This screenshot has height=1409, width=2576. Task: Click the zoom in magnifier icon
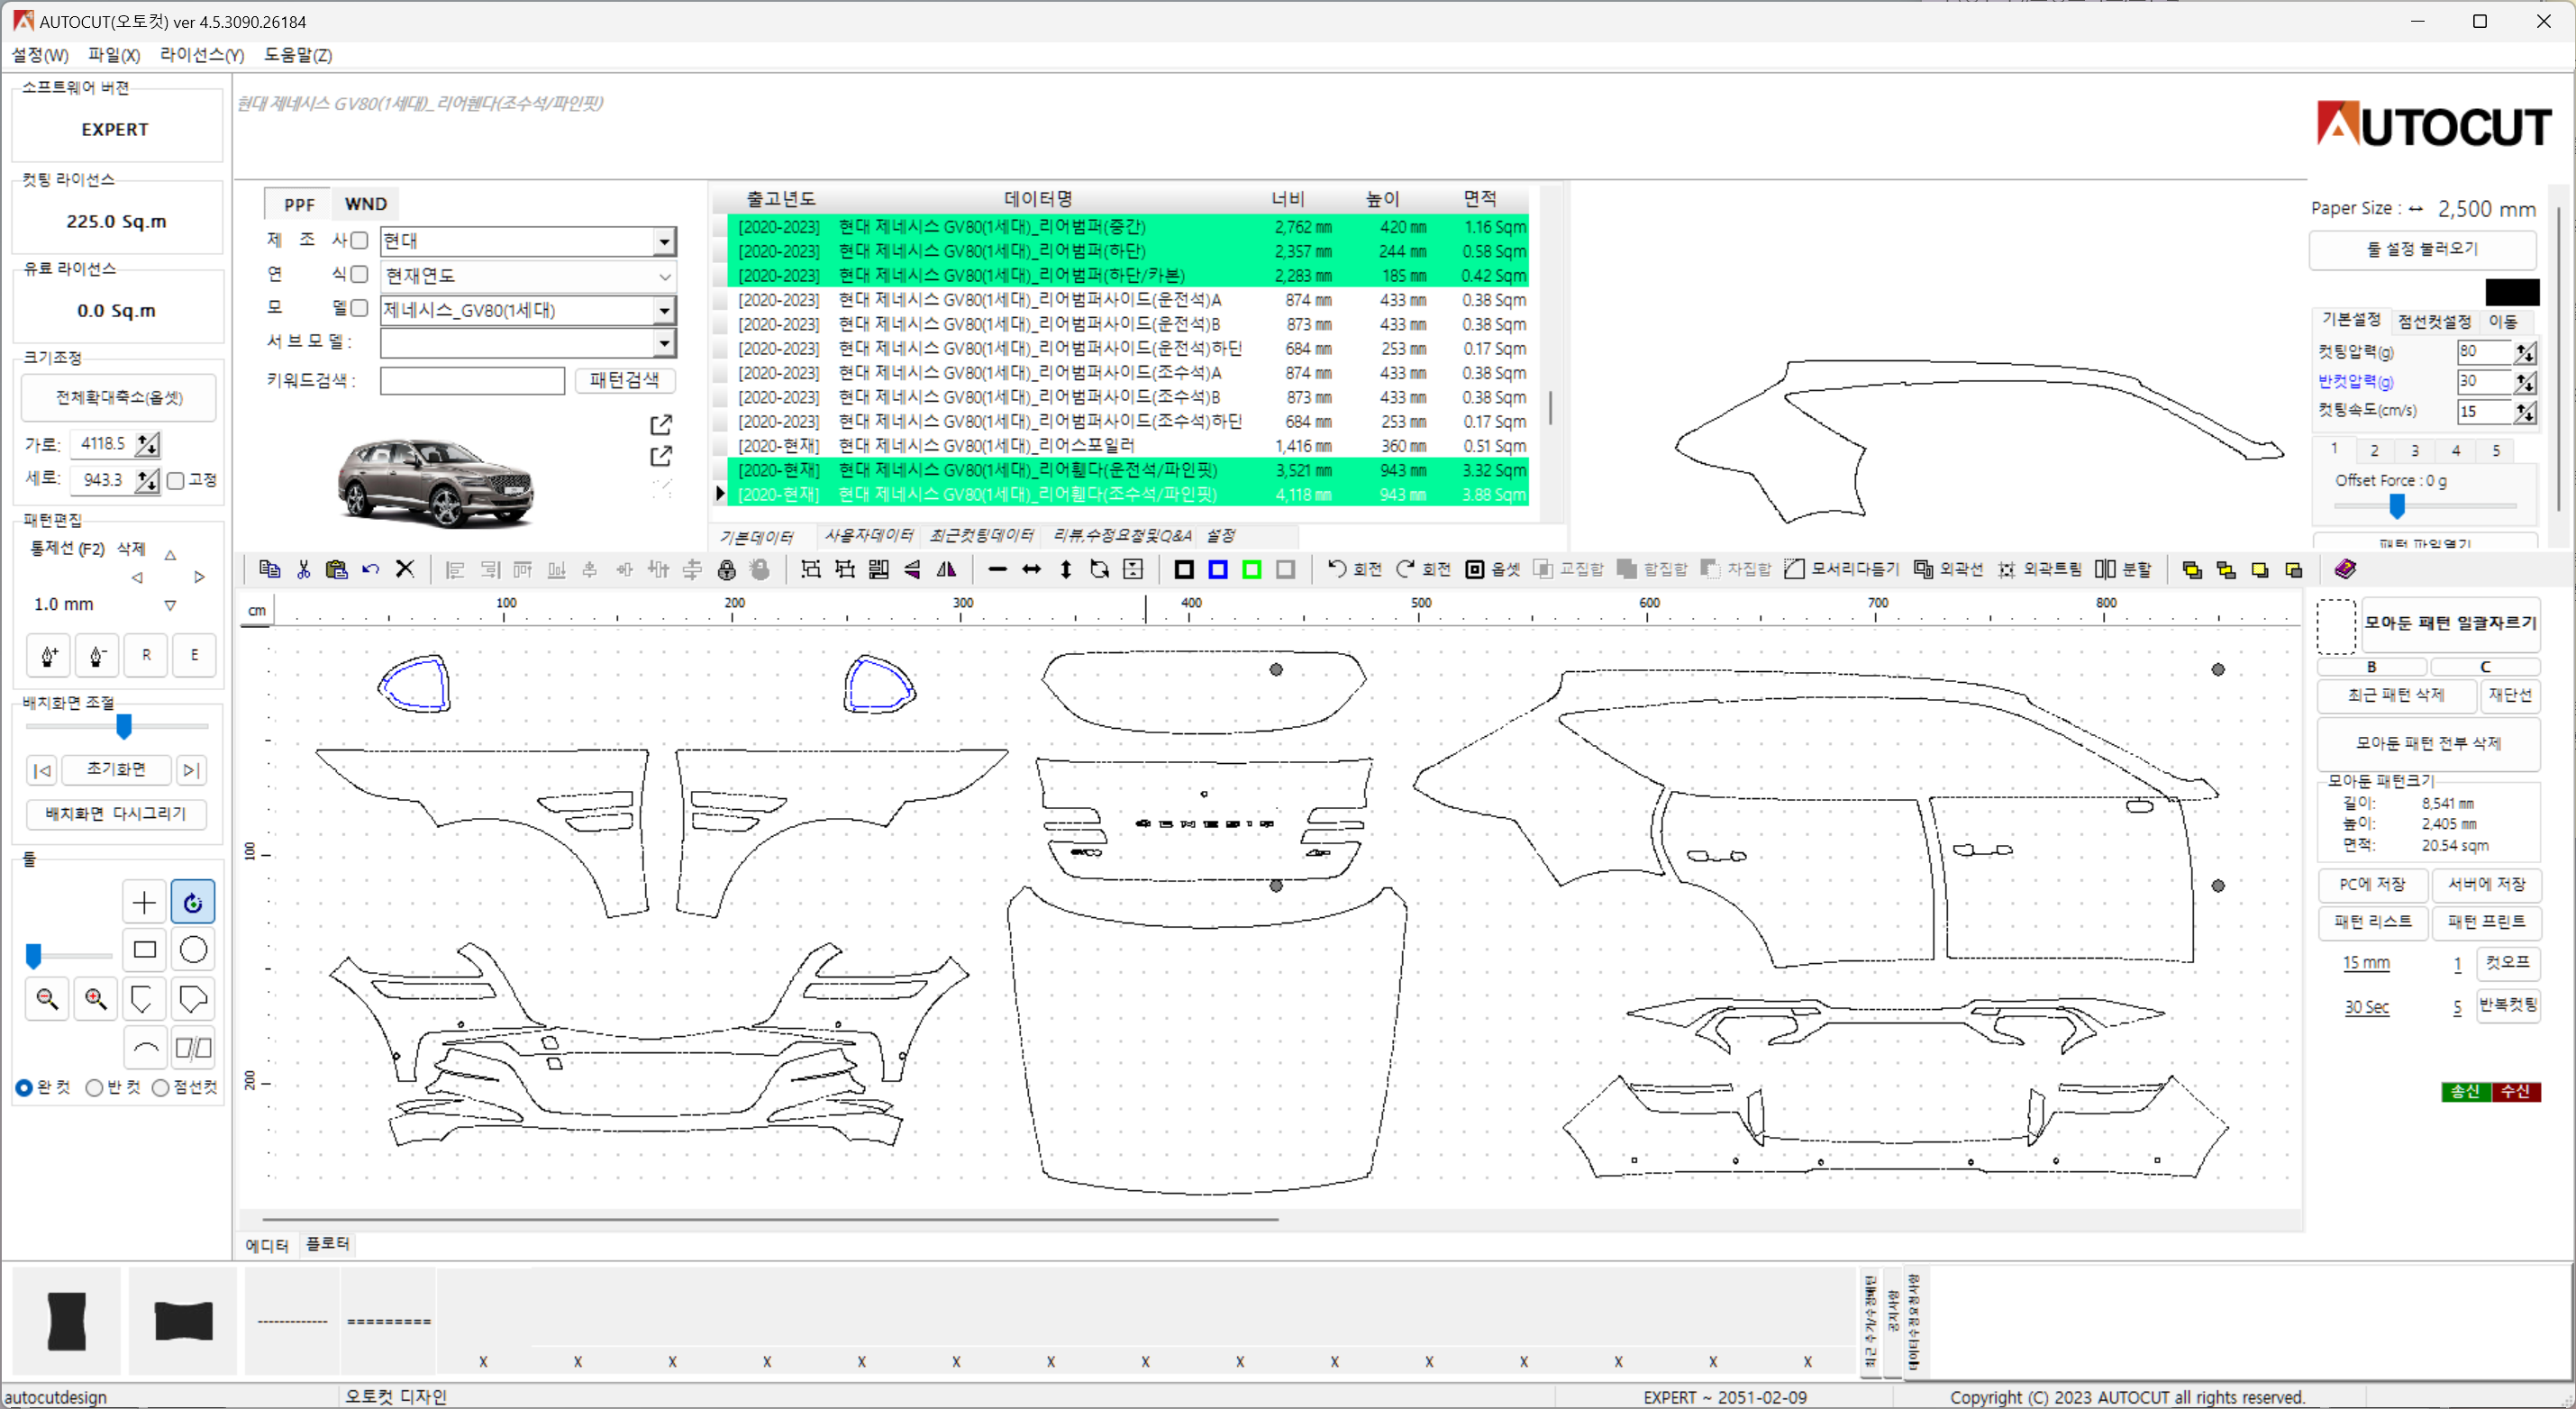pyautogui.click(x=96, y=998)
